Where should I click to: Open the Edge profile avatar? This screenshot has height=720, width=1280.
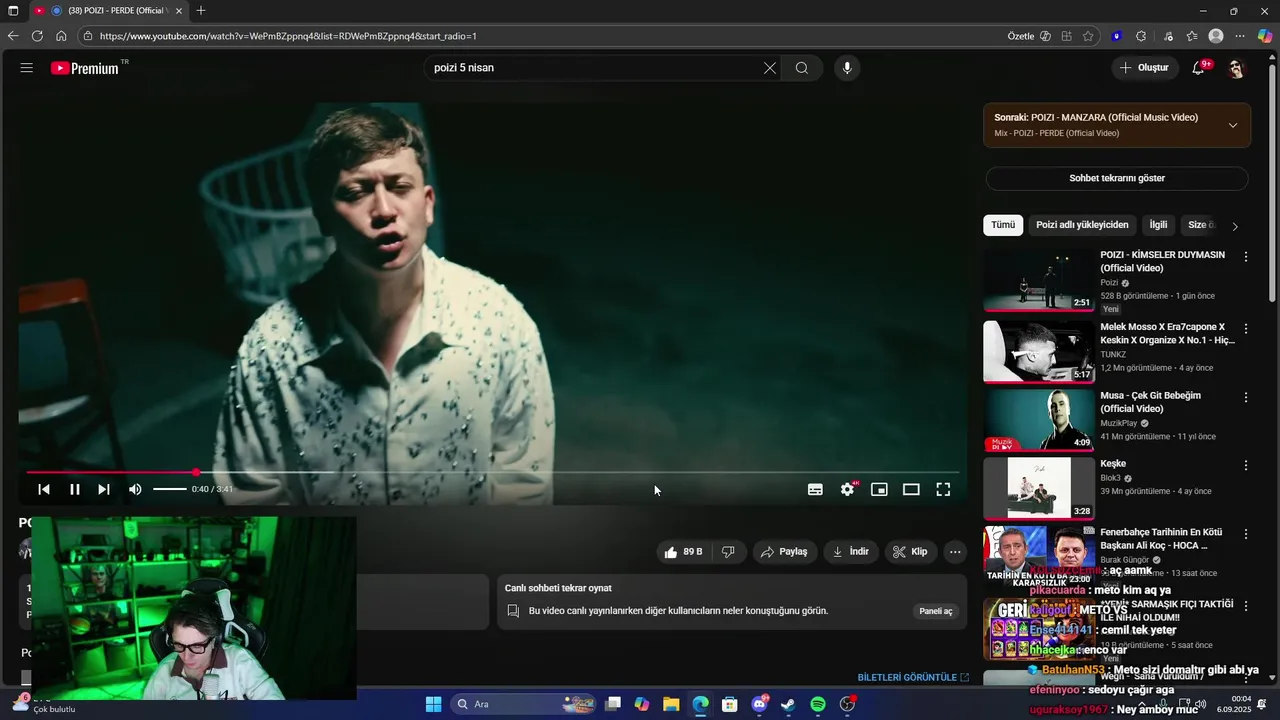pos(1216,36)
